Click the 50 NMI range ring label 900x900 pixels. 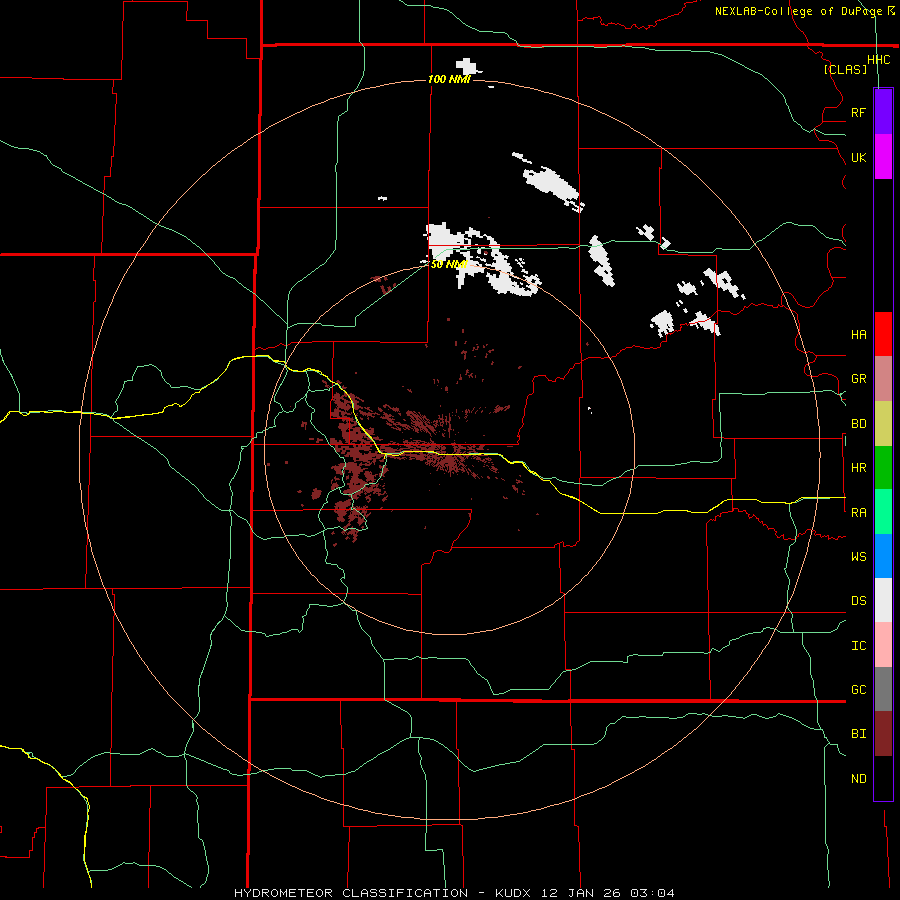(449, 264)
